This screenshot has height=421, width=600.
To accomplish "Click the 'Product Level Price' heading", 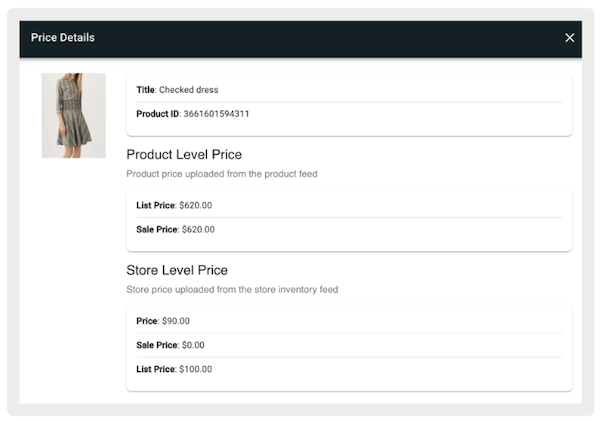I will click(x=184, y=154).
